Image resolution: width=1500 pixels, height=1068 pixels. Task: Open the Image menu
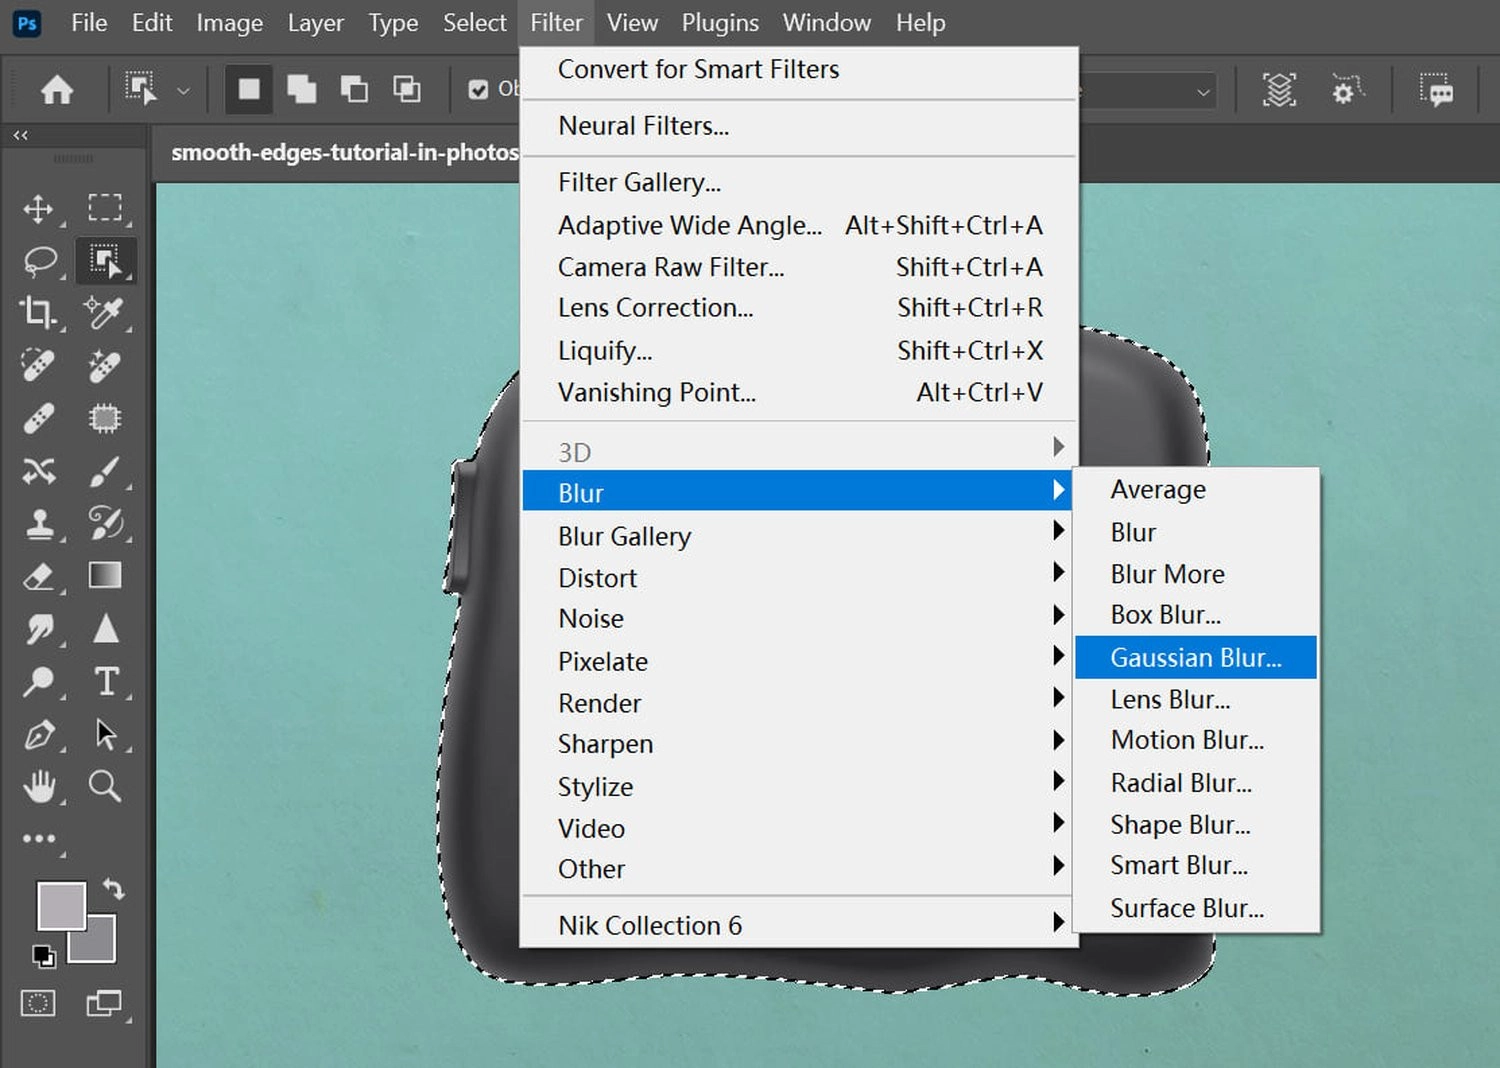230,23
